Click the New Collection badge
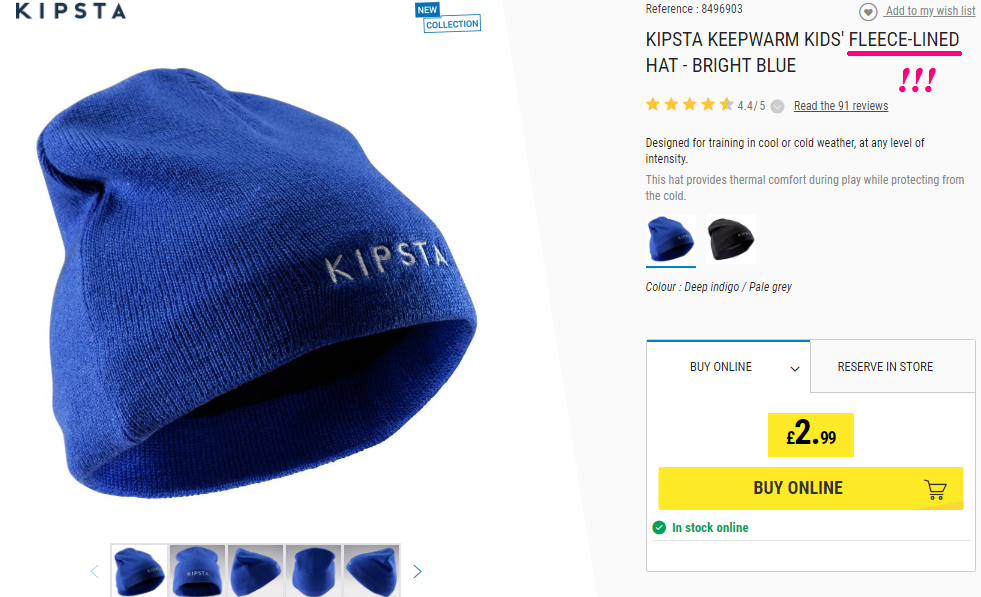Viewport: 981px width, 597px height. (448, 18)
